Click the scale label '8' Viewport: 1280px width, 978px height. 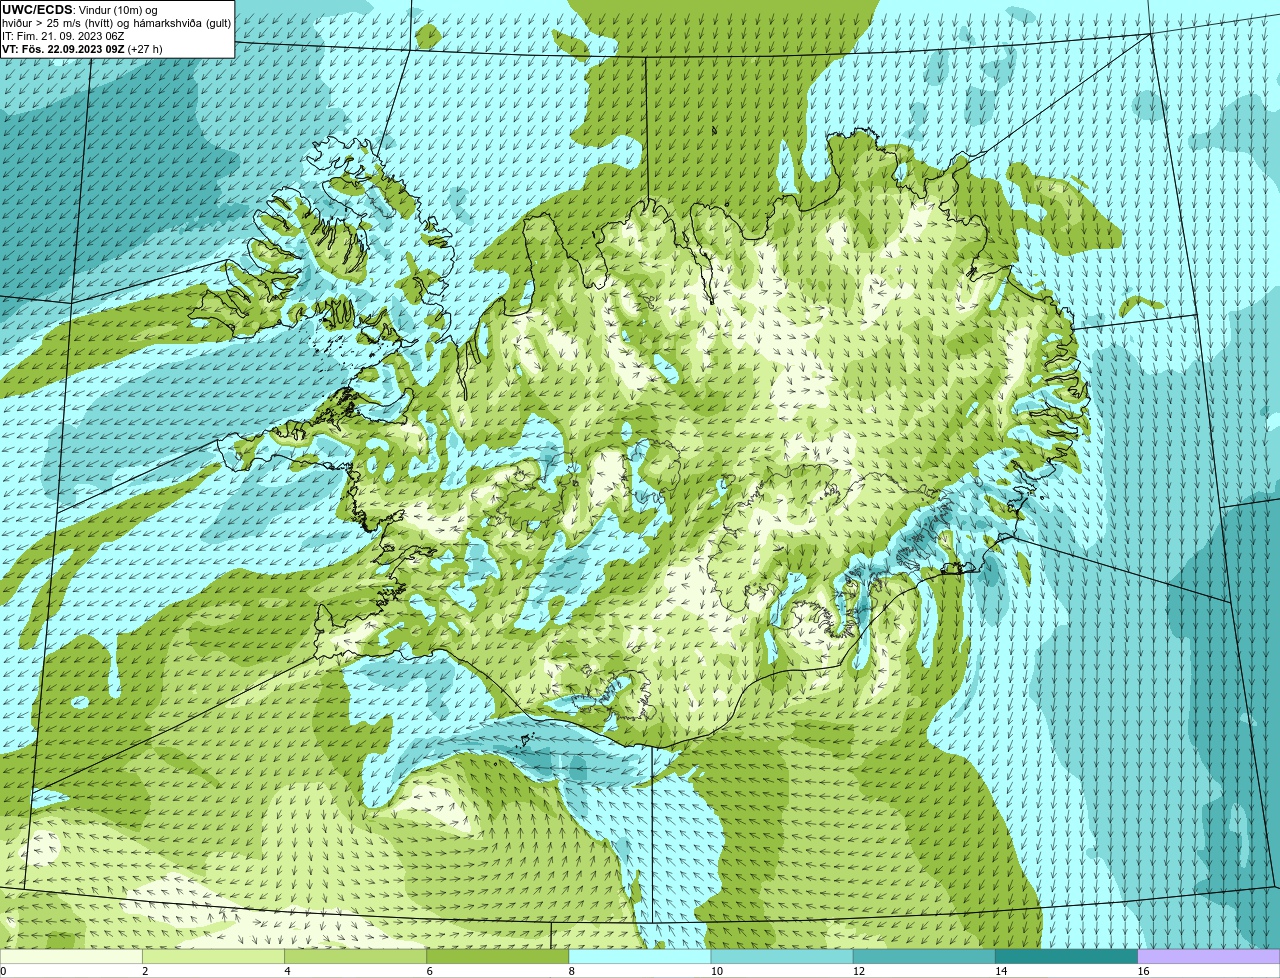pyautogui.click(x=571, y=971)
